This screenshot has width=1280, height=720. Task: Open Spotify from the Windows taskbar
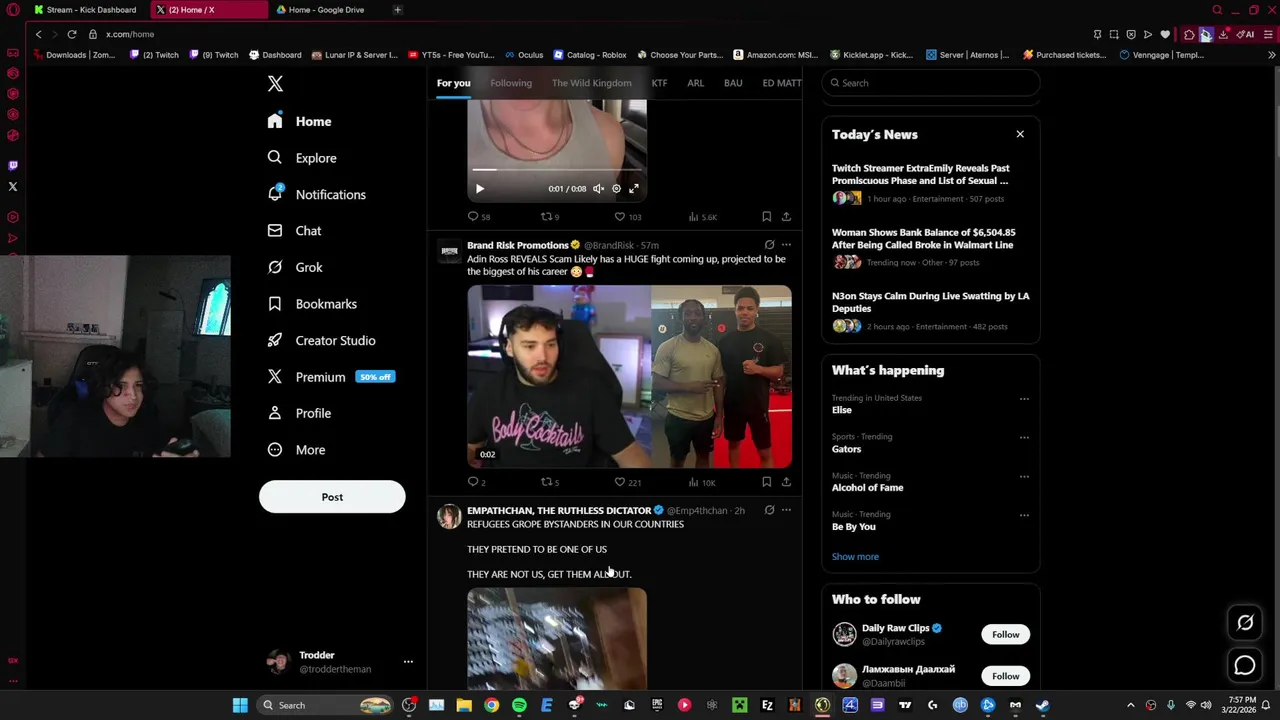(x=519, y=705)
